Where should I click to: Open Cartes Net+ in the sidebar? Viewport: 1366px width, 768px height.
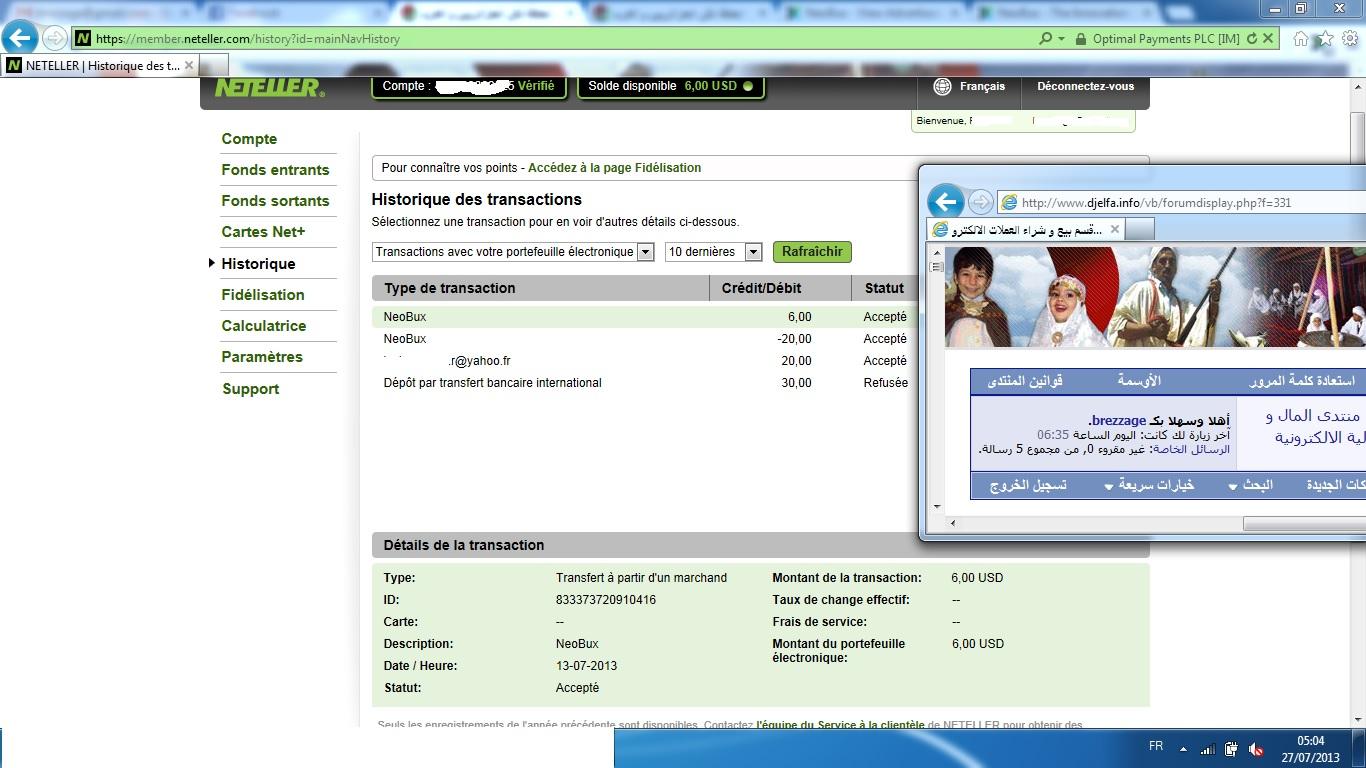(263, 232)
